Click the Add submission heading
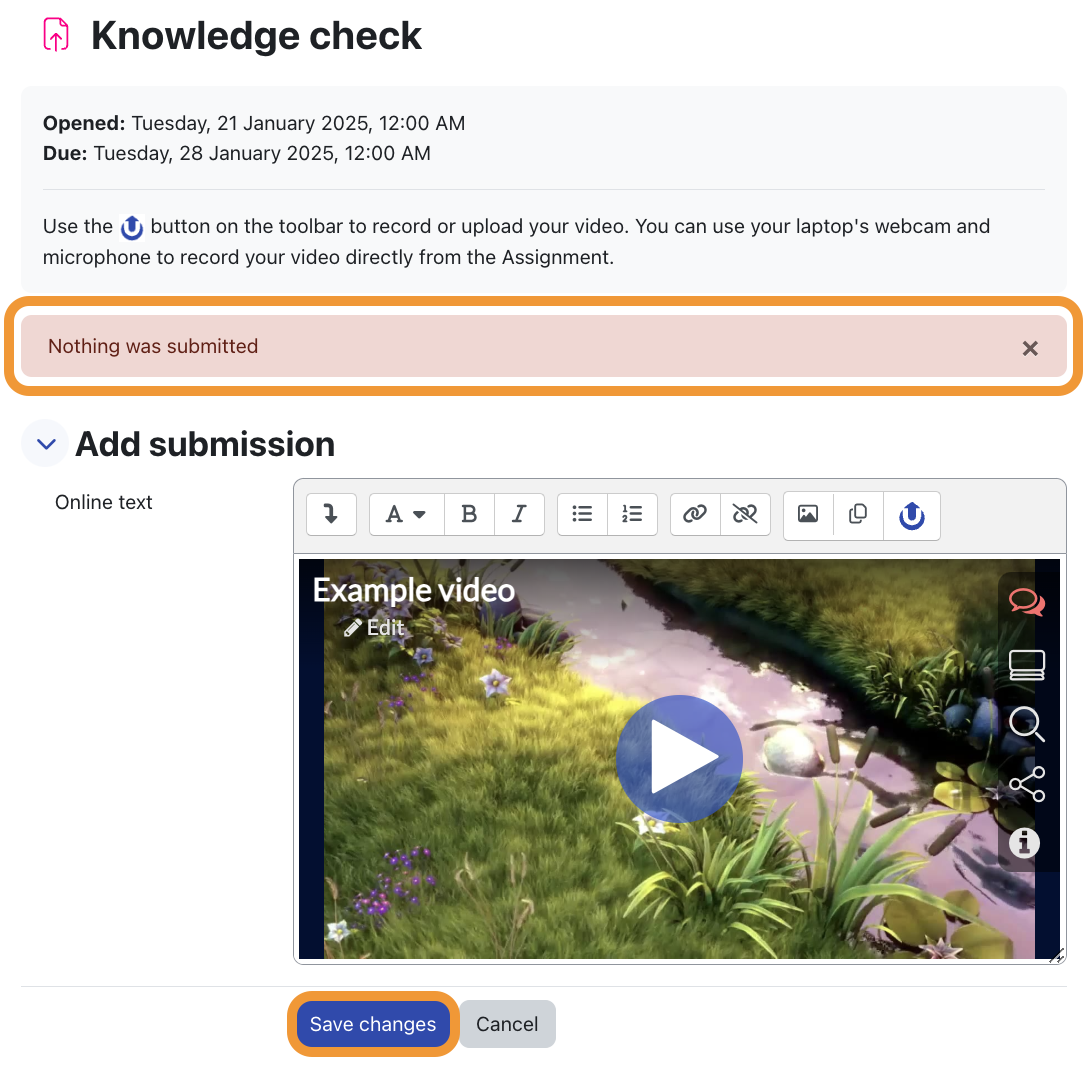Viewport: 1090px width, 1070px height. click(x=205, y=444)
